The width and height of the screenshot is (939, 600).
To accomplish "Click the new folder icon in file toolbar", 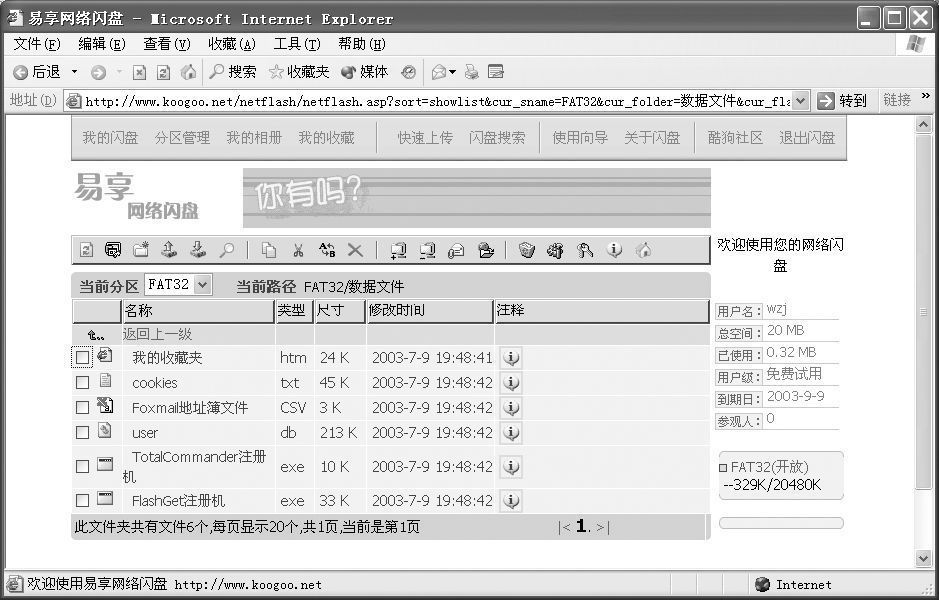I will click(141, 250).
